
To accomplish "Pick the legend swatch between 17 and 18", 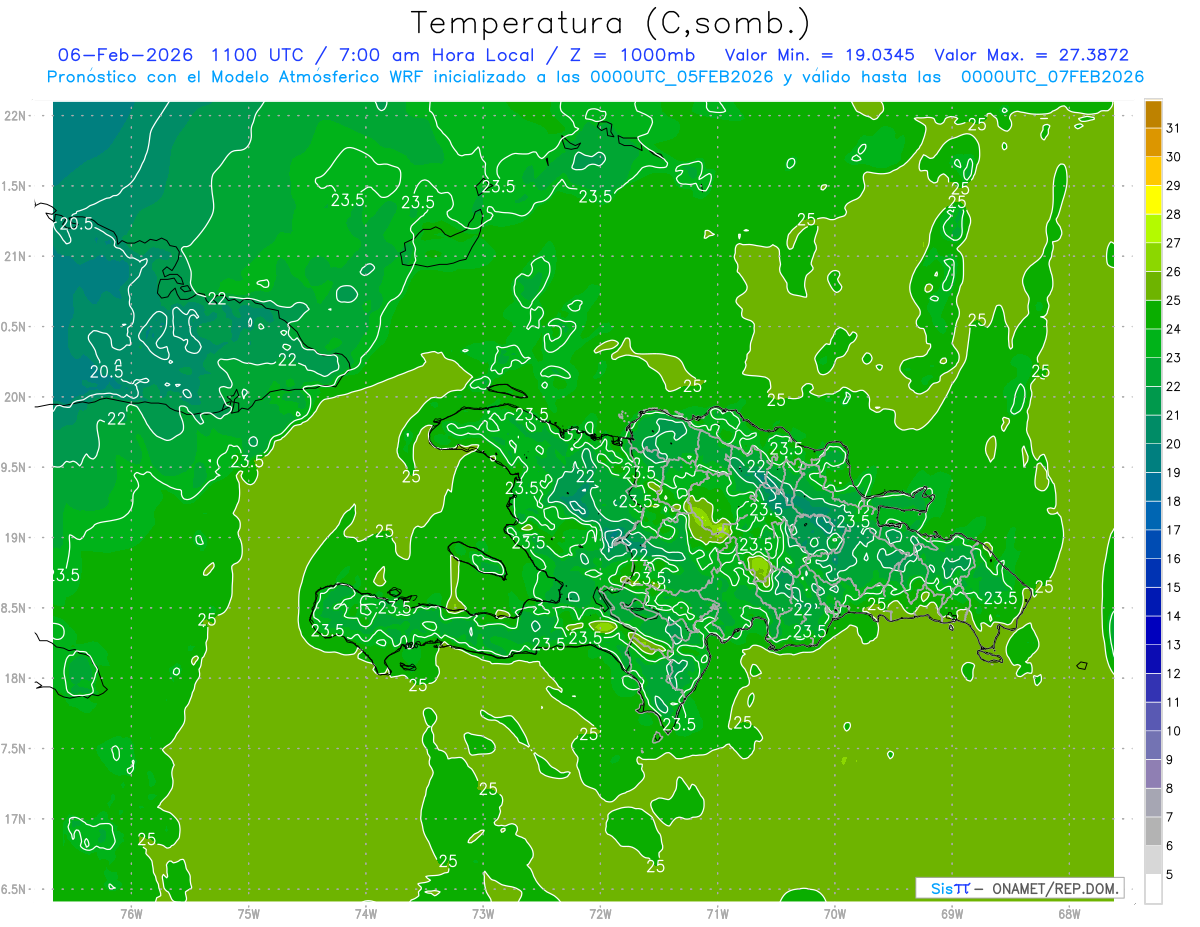I will tap(1153, 516).
